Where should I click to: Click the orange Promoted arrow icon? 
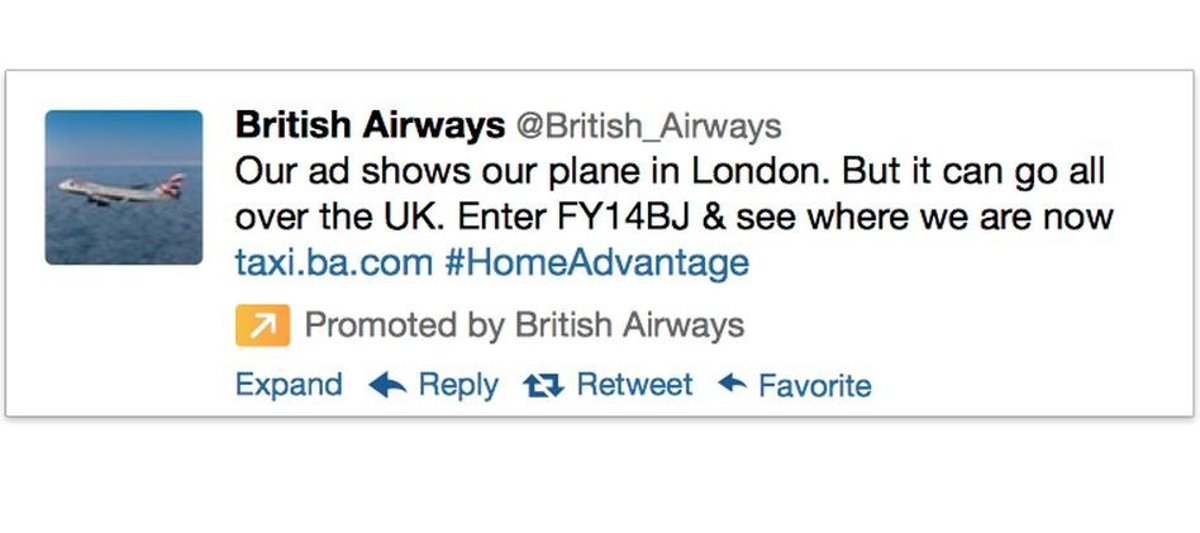[262, 326]
